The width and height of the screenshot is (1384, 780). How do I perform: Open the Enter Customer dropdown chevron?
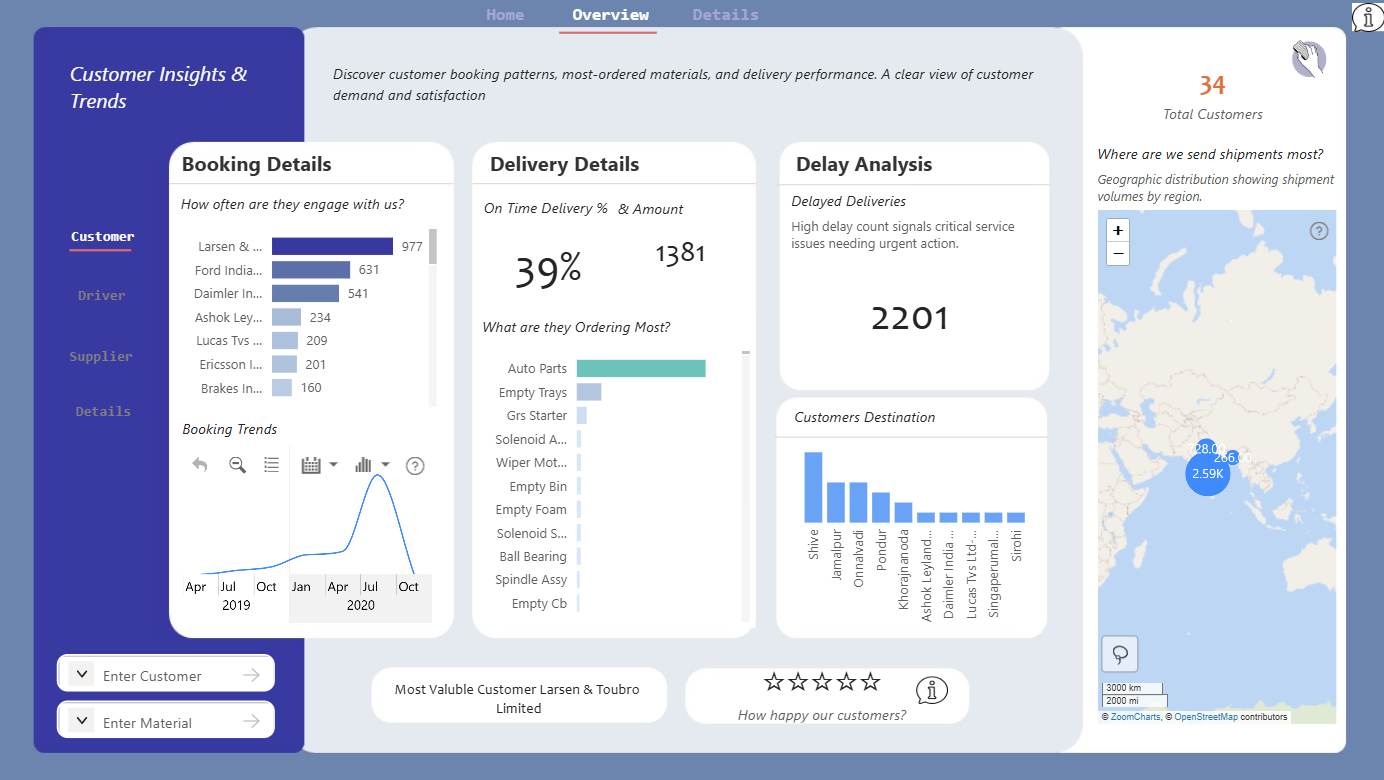[x=80, y=675]
